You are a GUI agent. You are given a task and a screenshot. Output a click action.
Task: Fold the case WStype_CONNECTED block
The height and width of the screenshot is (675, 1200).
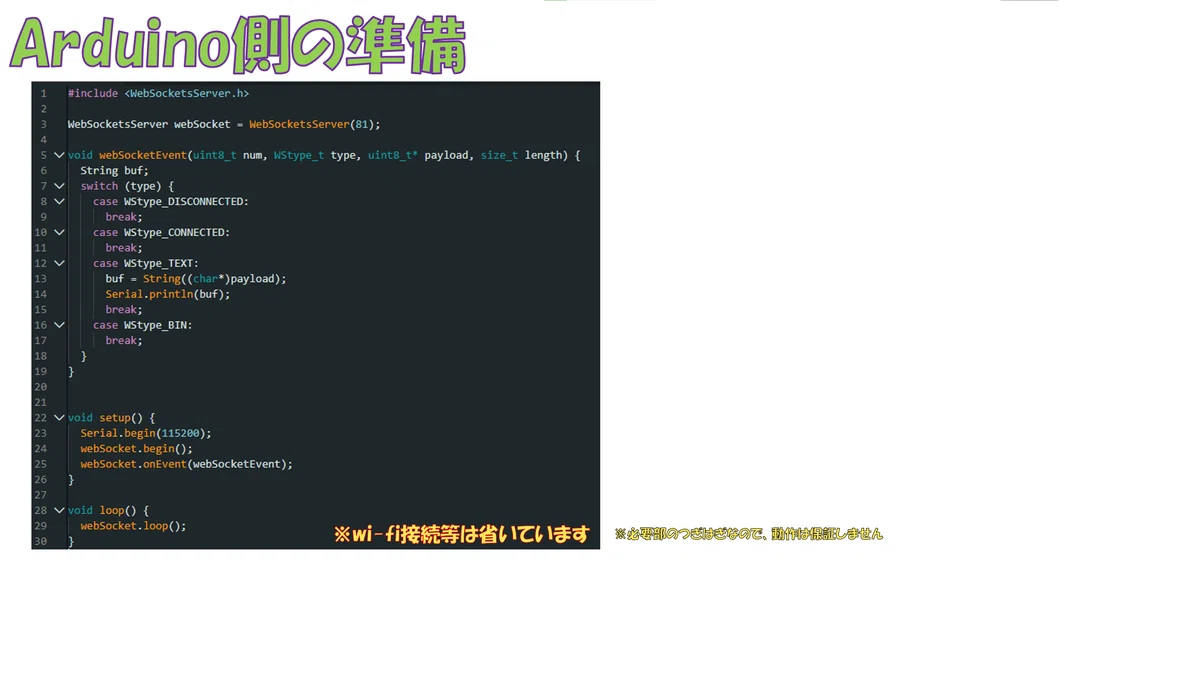[x=59, y=232]
